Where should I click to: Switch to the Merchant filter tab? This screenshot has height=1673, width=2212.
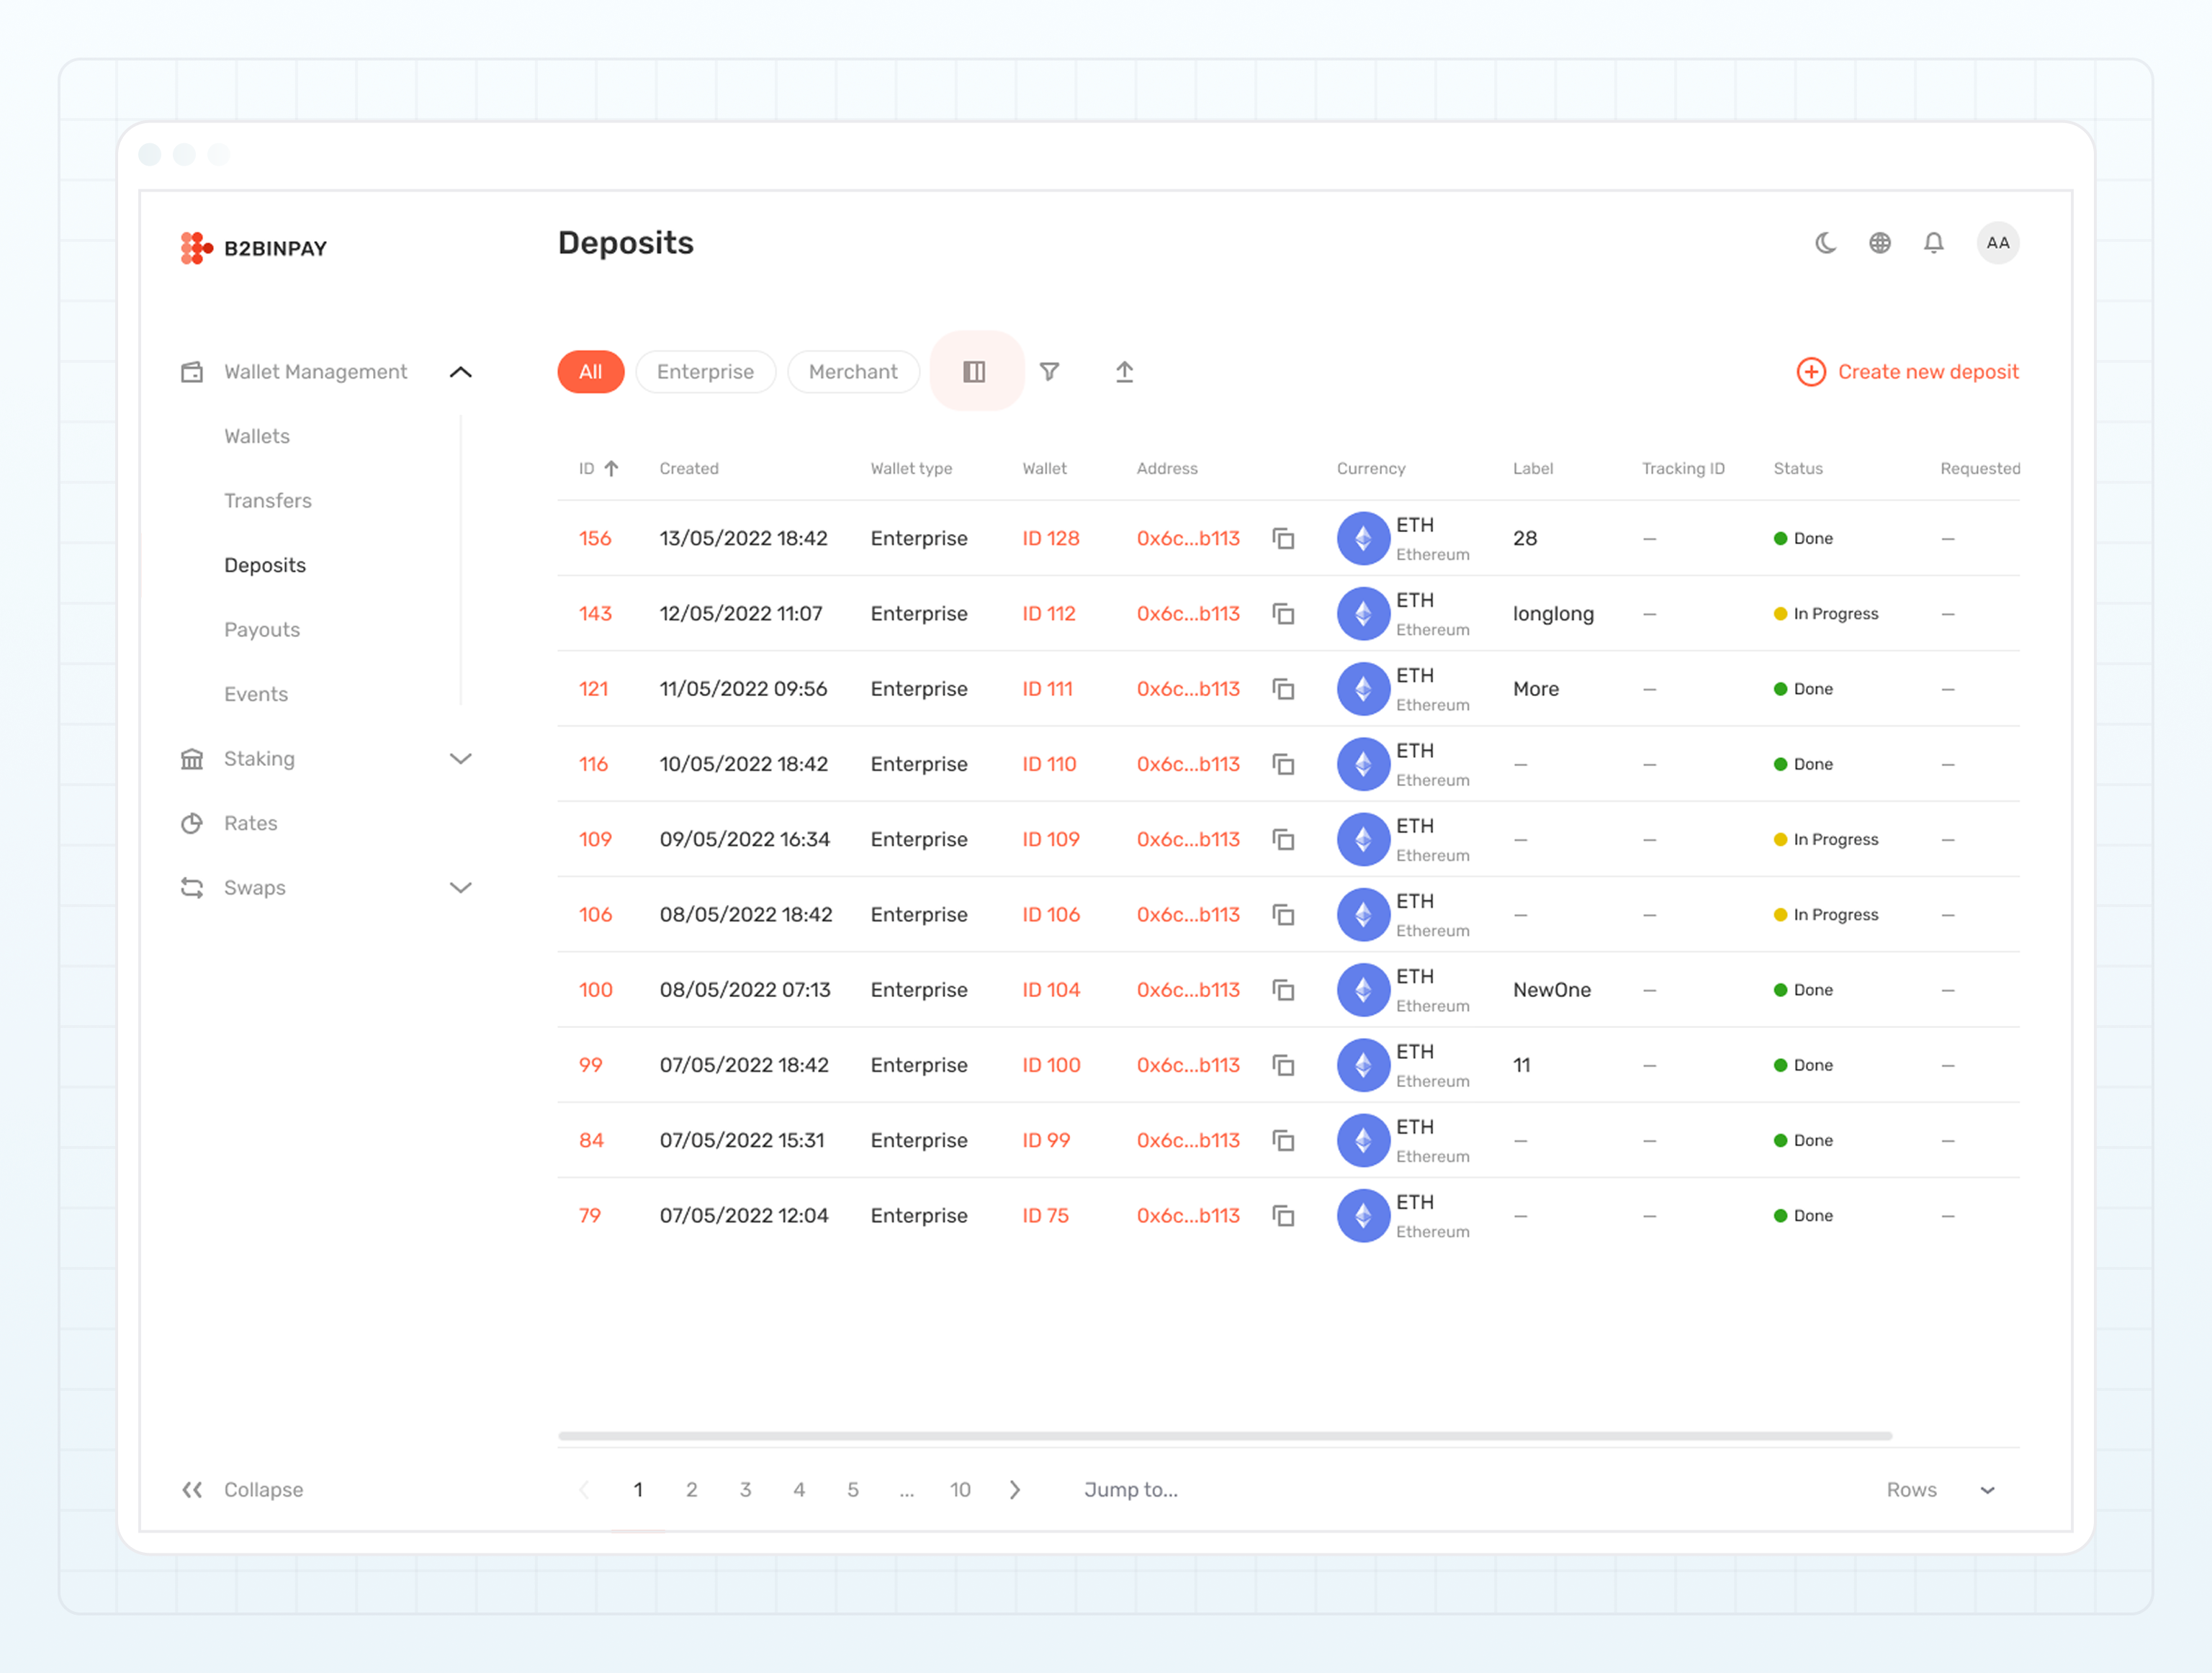853,371
